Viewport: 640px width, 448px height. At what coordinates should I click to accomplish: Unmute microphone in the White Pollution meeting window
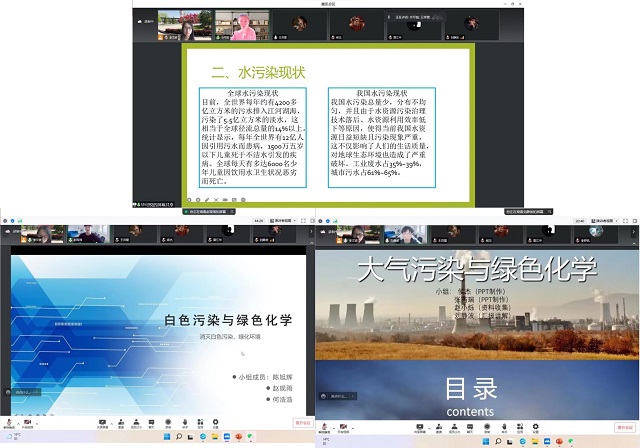point(9,423)
